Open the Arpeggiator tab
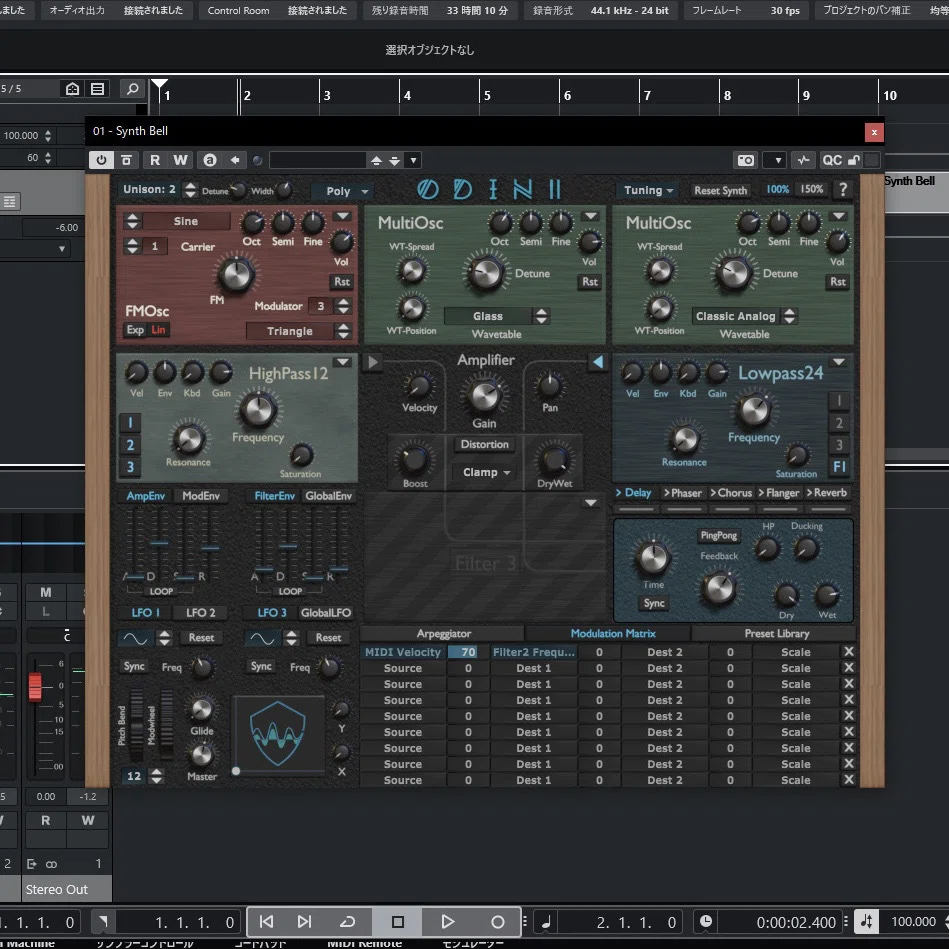The height and width of the screenshot is (949, 949). click(x=443, y=634)
